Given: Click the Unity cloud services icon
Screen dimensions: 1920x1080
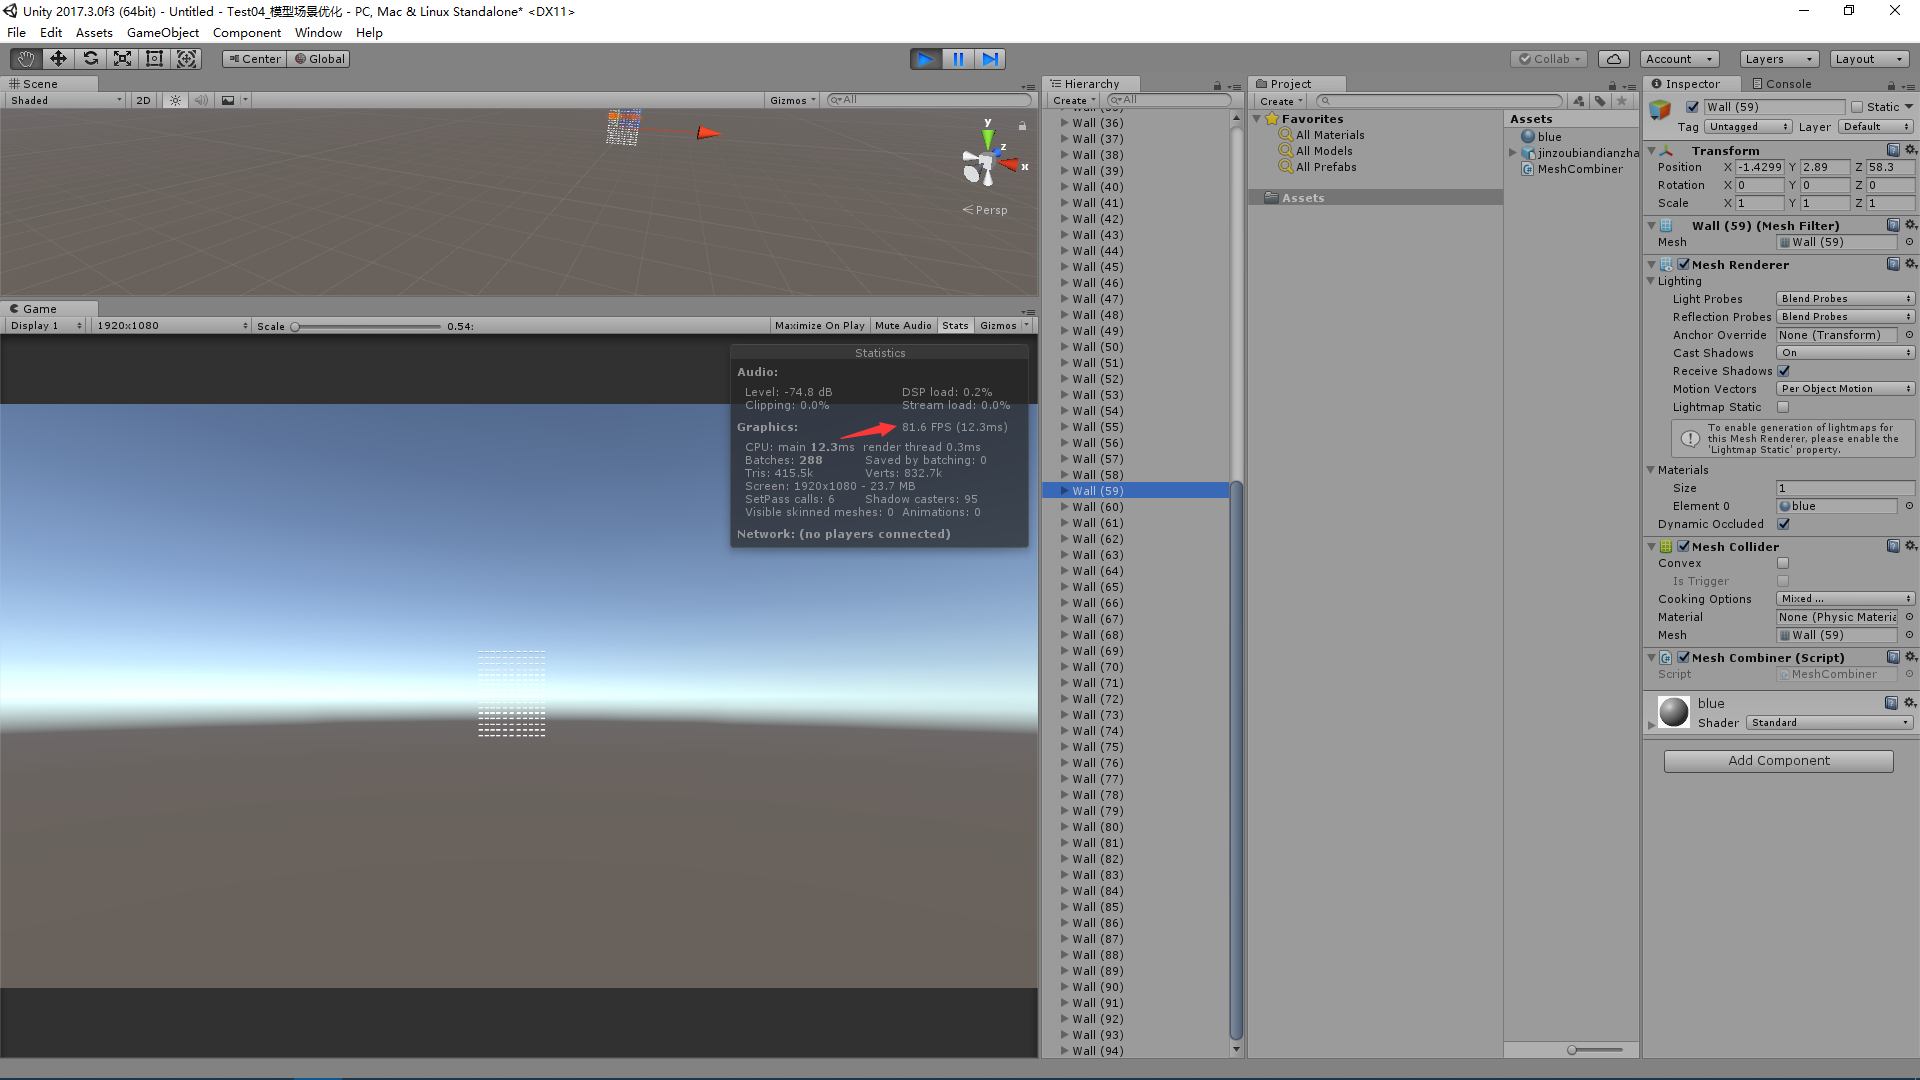Looking at the screenshot, I should tap(1613, 58).
